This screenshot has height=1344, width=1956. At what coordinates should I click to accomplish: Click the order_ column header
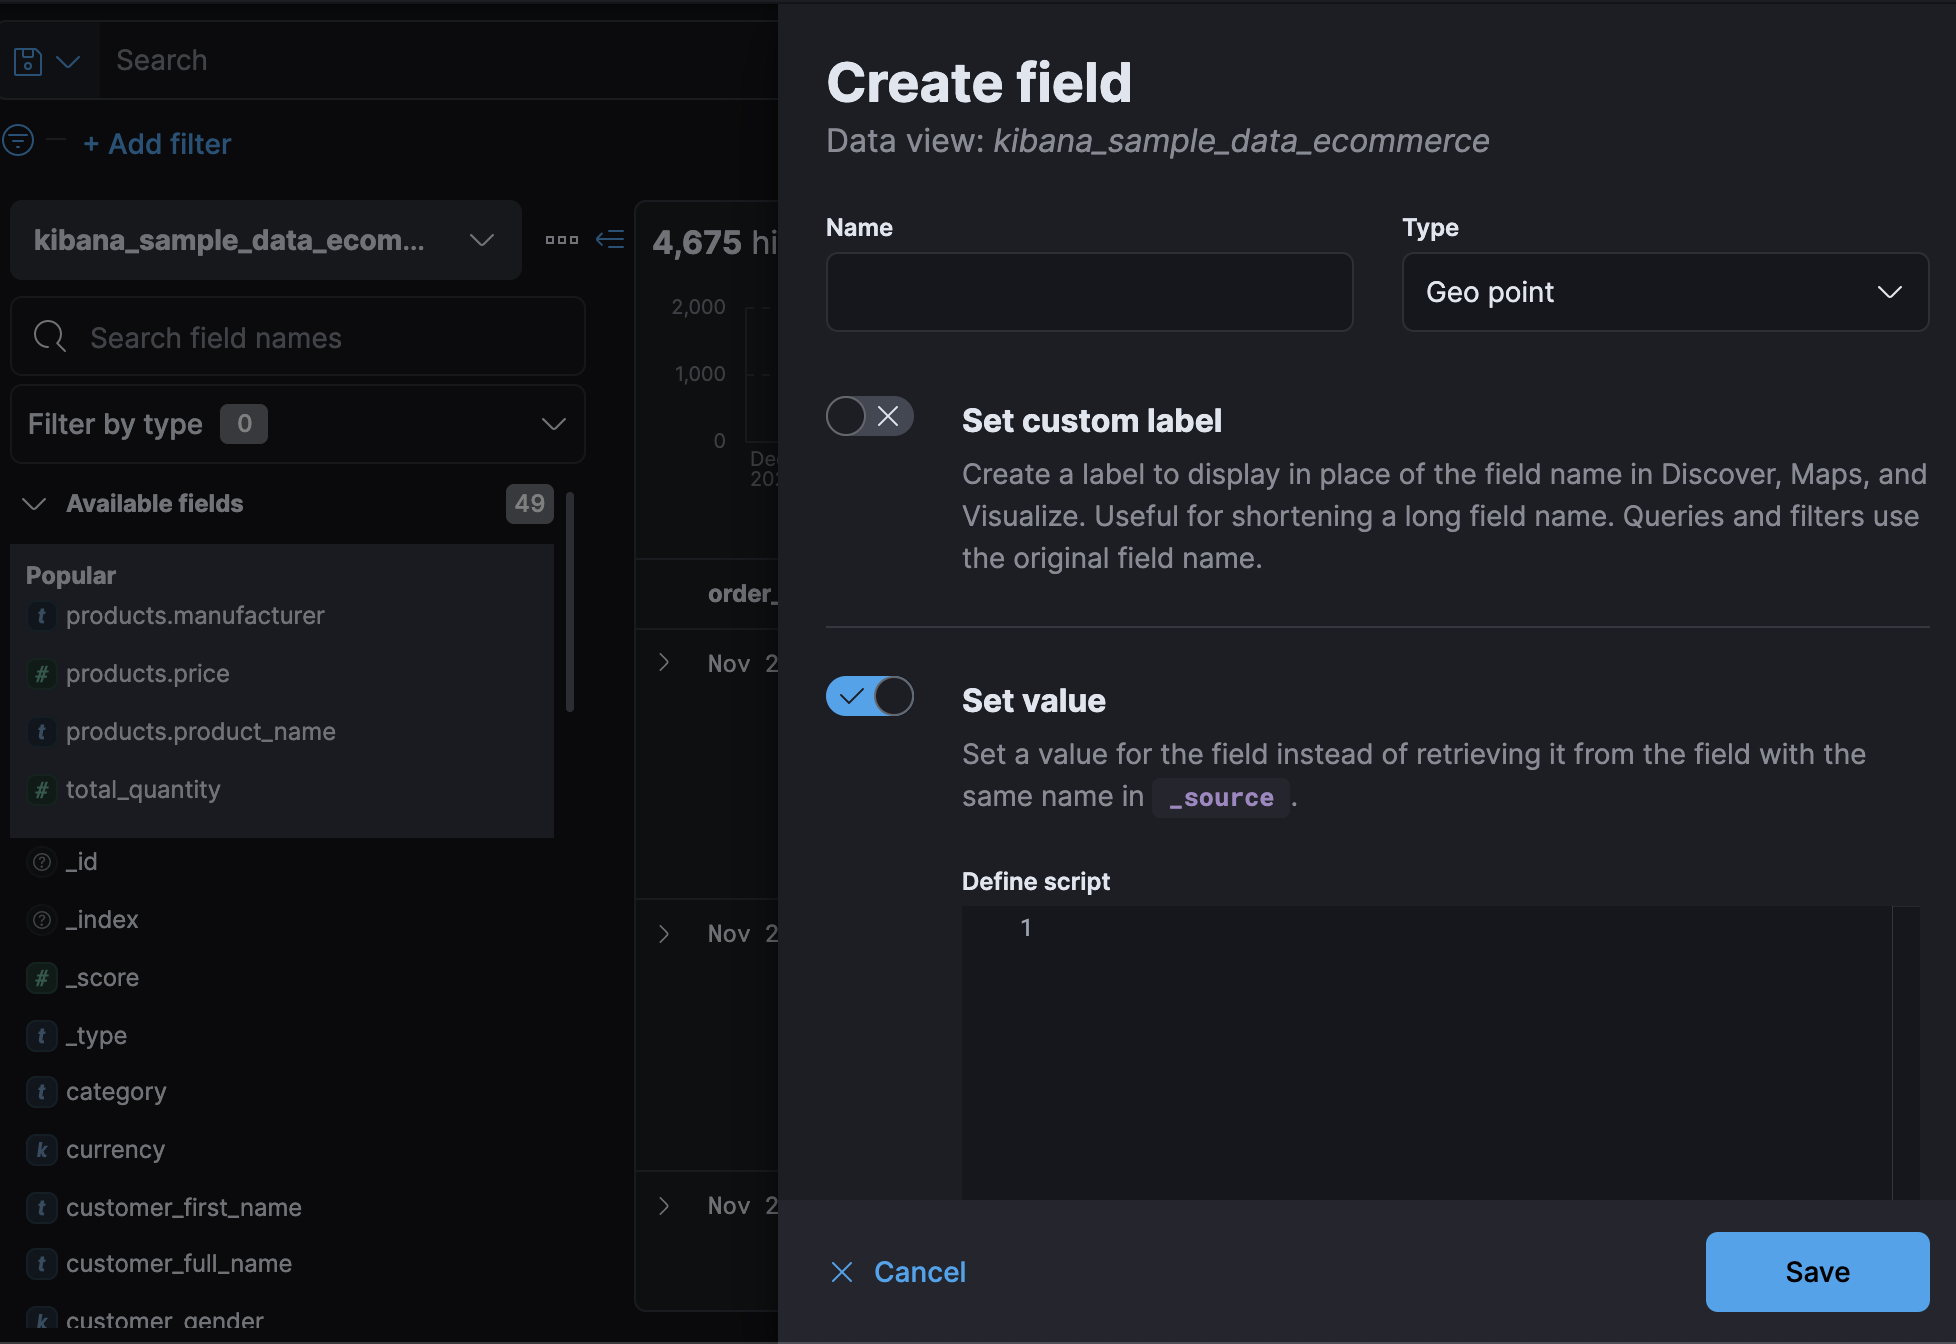click(742, 594)
